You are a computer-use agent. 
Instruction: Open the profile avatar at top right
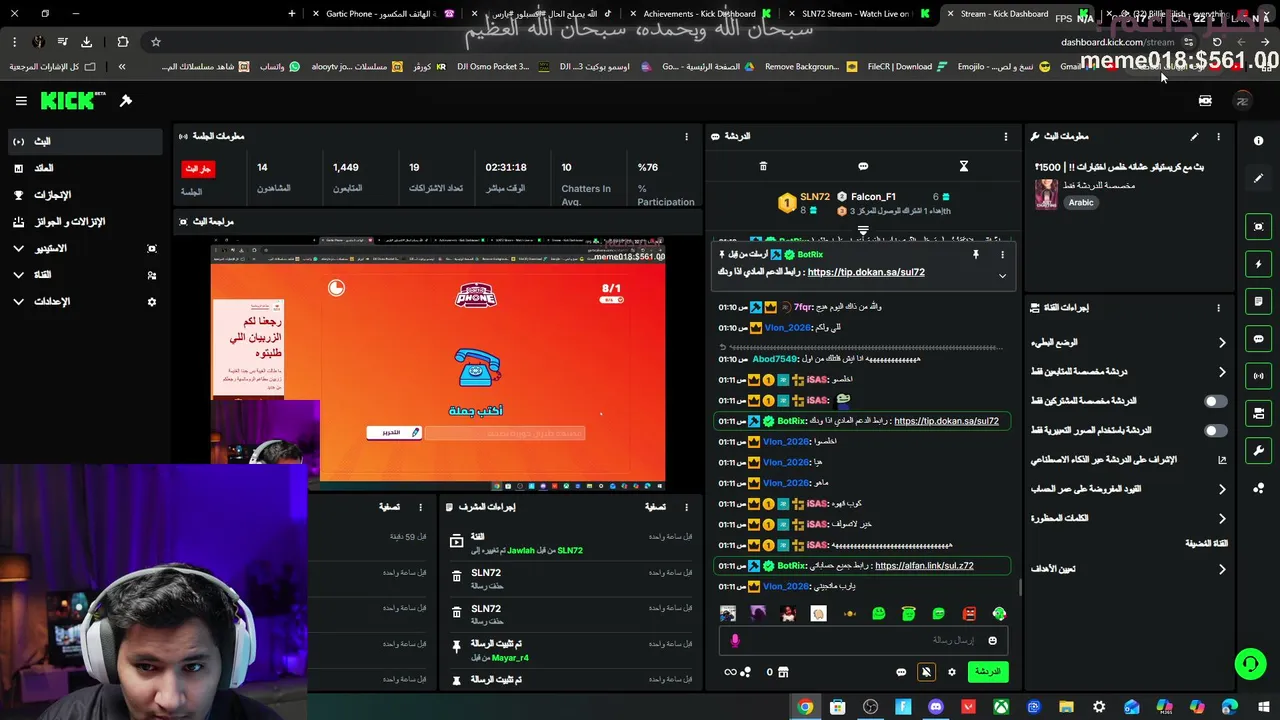[1242, 101]
